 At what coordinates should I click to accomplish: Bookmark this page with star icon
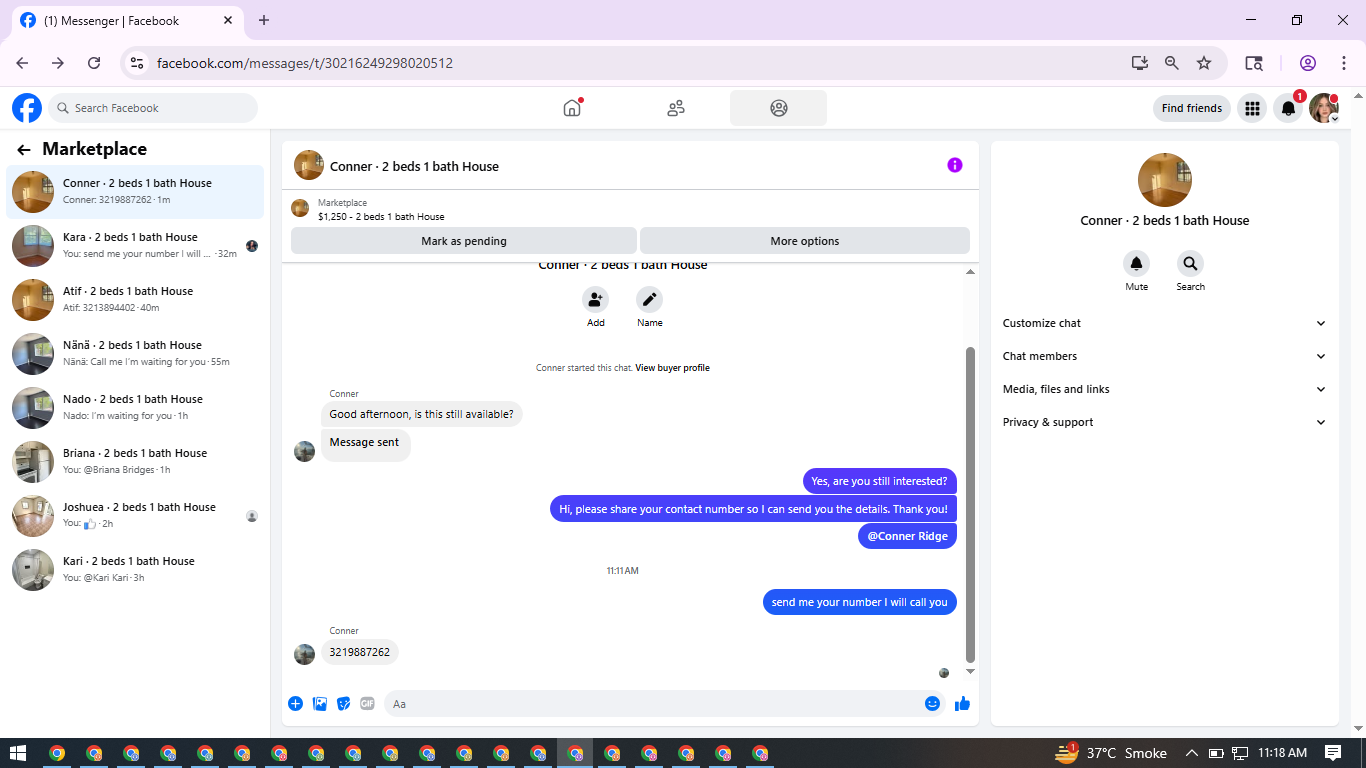pyautogui.click(x=1204, y=63)
